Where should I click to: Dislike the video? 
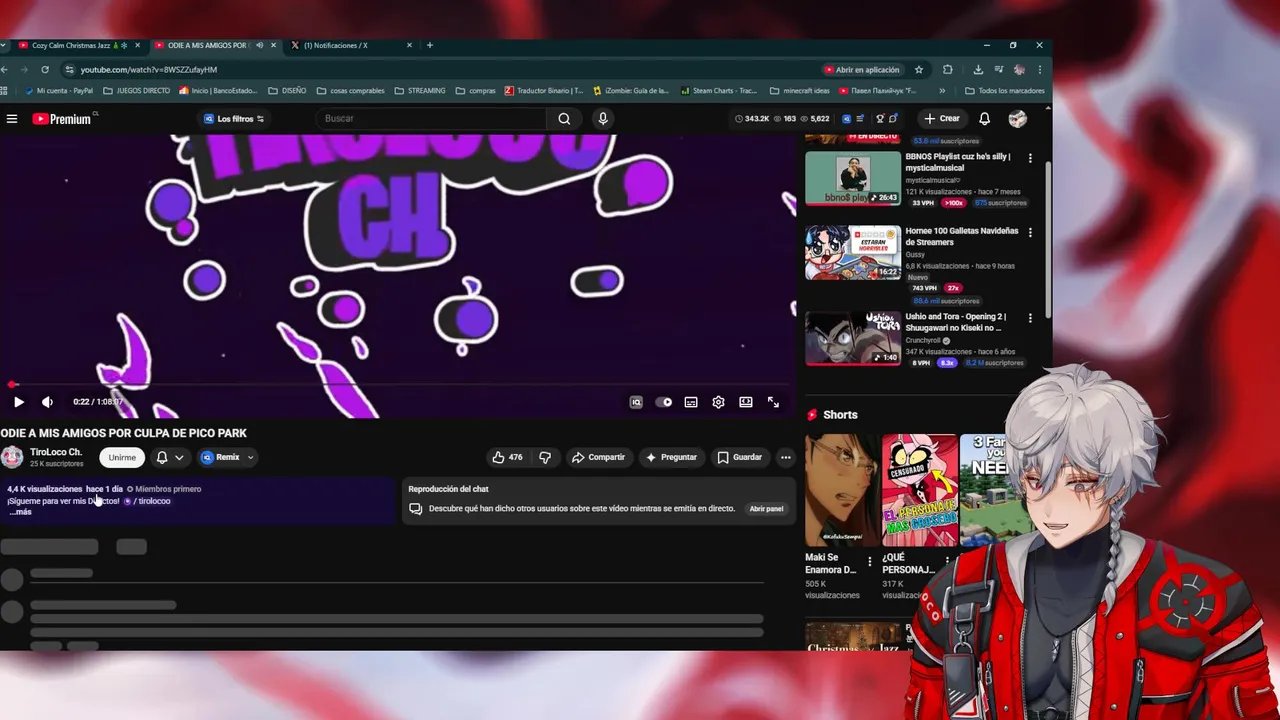pos(545,457)
